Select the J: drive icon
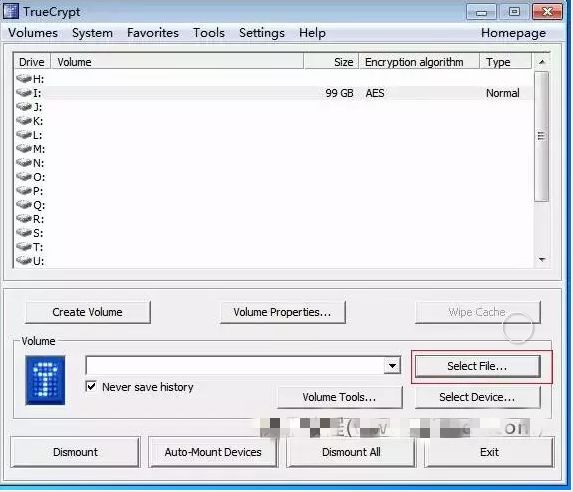This screenshot has width=573, height=492. (24, 107)
